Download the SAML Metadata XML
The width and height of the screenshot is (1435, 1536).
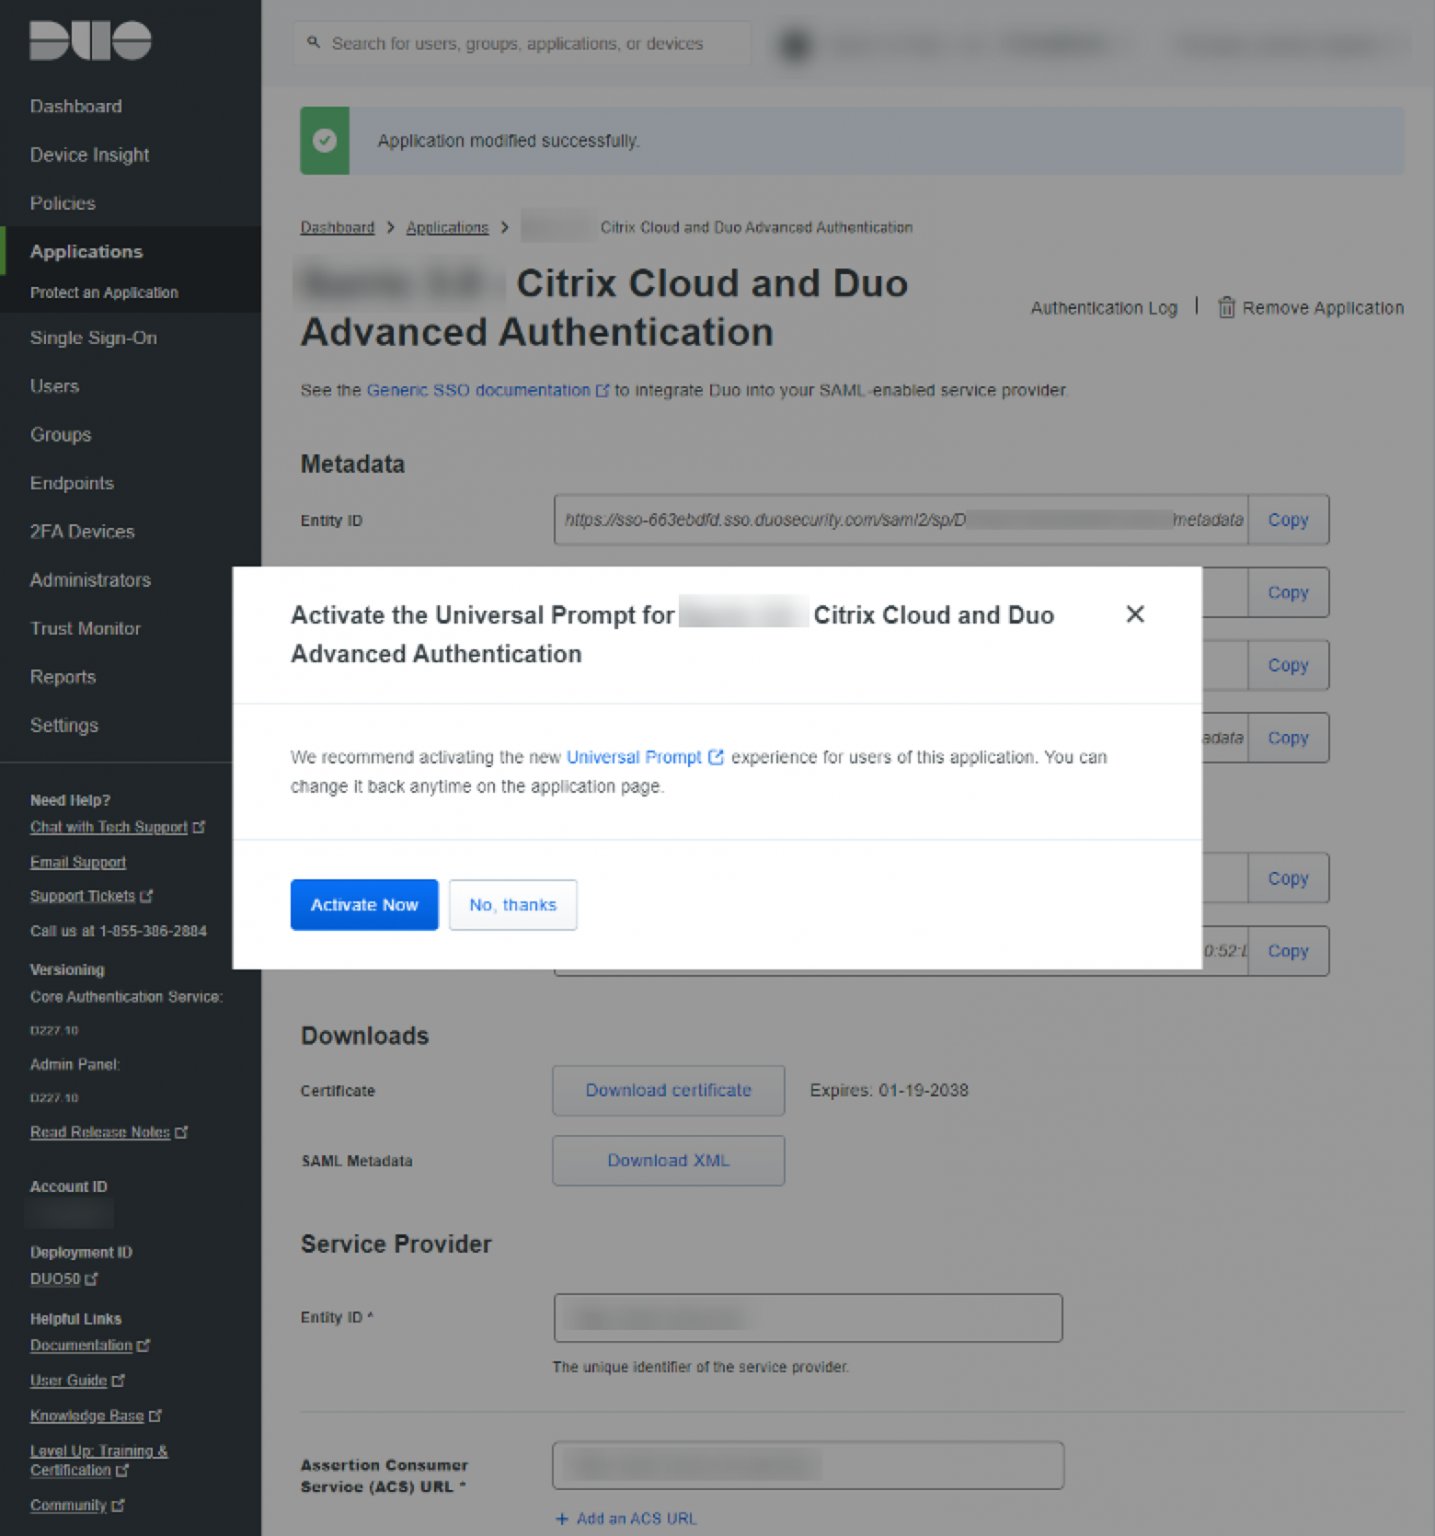[x=668, y=1160]
